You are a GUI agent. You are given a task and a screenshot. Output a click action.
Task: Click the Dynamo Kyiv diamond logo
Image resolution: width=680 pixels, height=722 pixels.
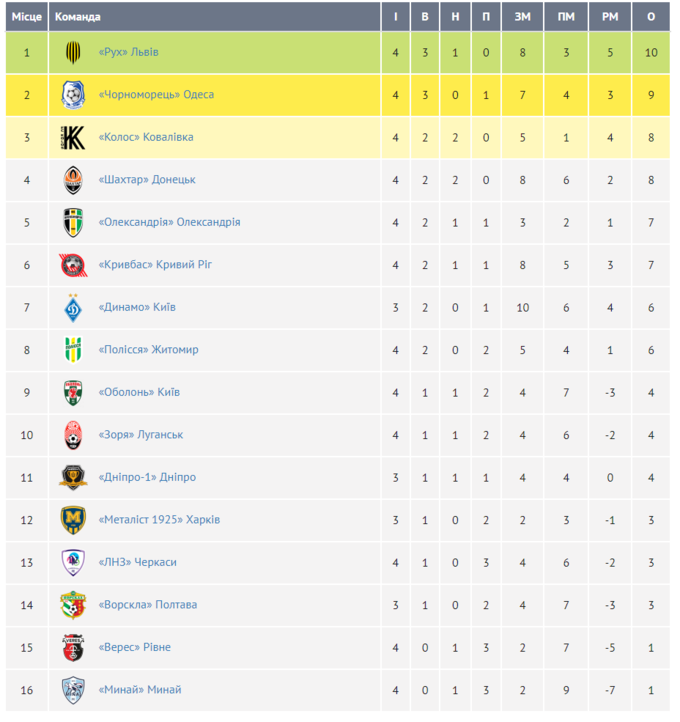coord(73,307)
